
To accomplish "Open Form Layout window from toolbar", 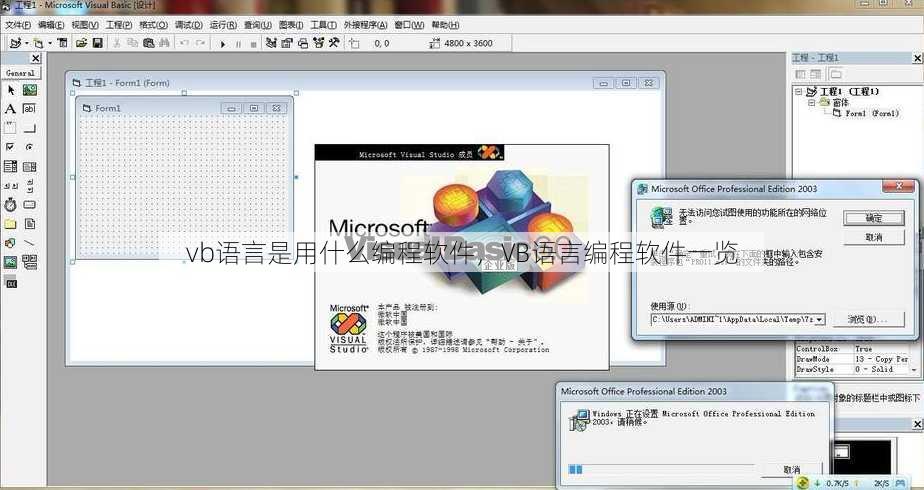I will pos(303,43).
